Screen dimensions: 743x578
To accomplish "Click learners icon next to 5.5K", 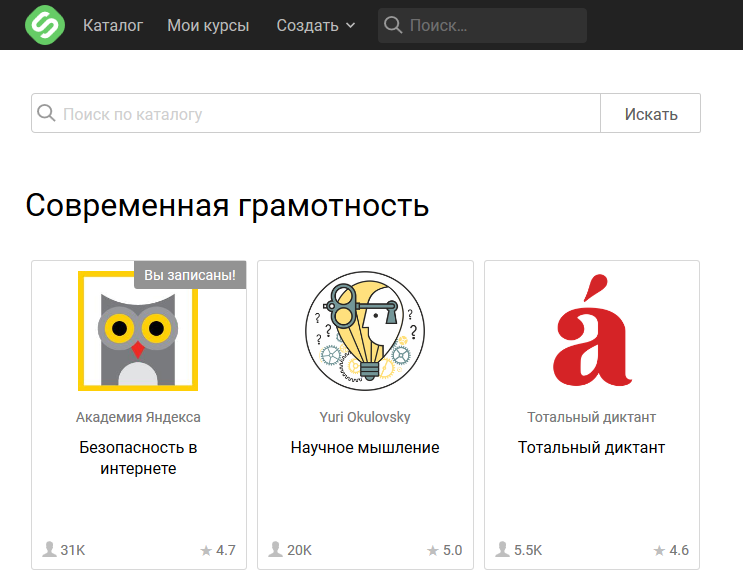I will 502,549.
